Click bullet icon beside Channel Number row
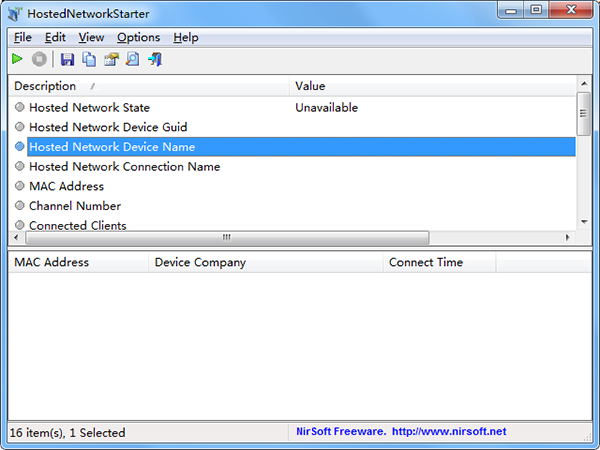 pos(20,205)
